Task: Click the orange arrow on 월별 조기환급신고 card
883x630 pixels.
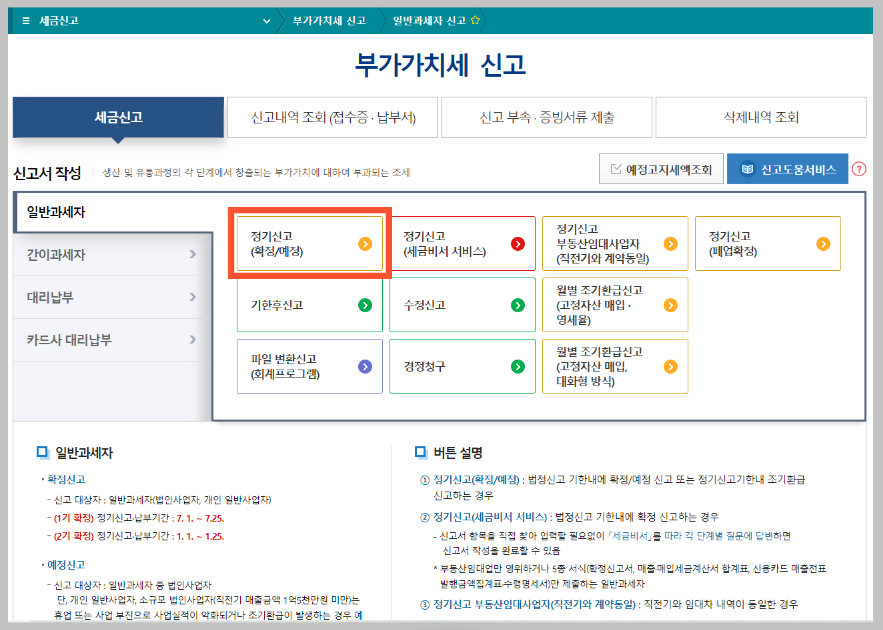Action: tap(671, 305)
